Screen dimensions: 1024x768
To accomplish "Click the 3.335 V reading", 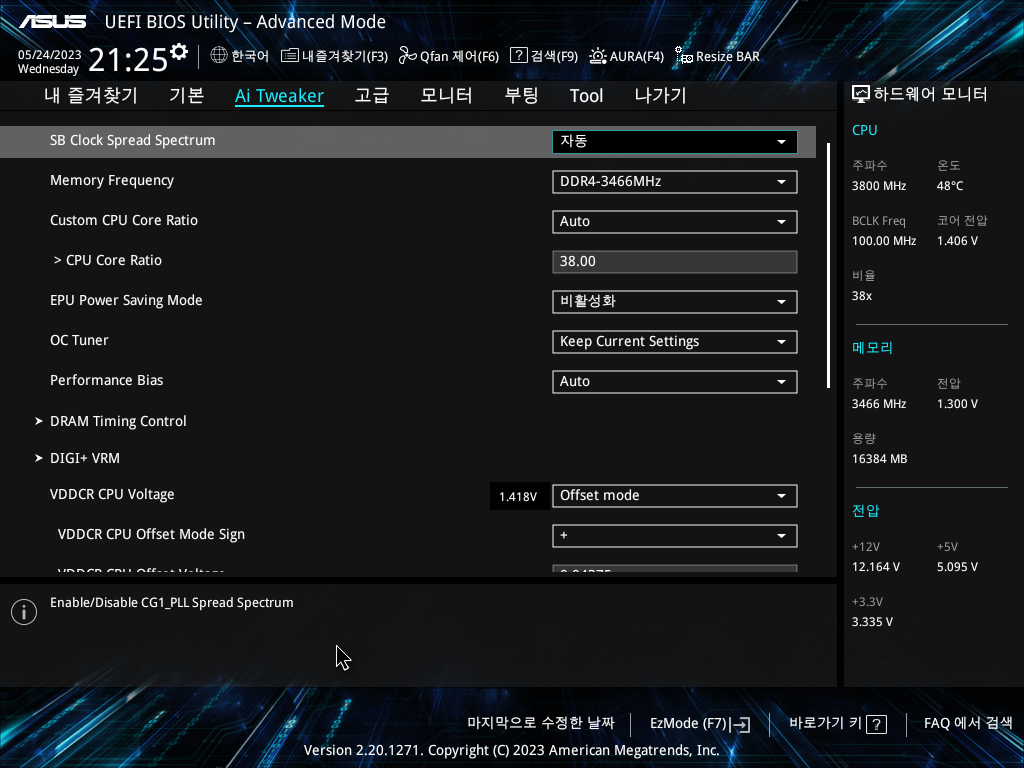I will [x=872, y=622].
